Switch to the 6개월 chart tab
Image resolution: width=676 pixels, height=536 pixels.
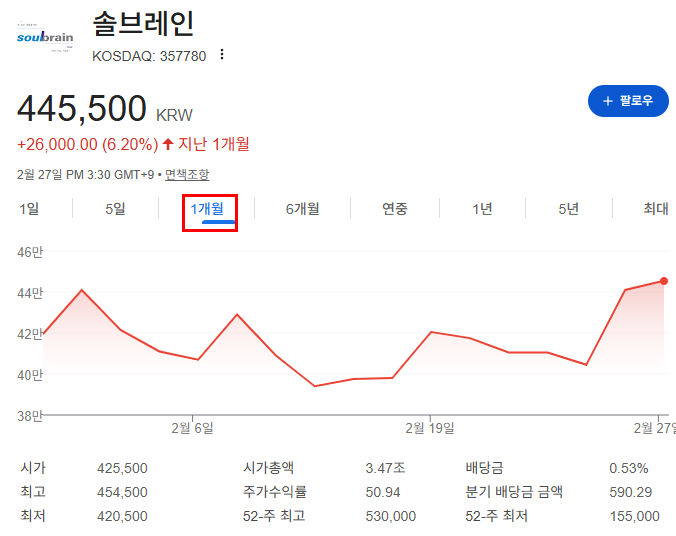303,209
